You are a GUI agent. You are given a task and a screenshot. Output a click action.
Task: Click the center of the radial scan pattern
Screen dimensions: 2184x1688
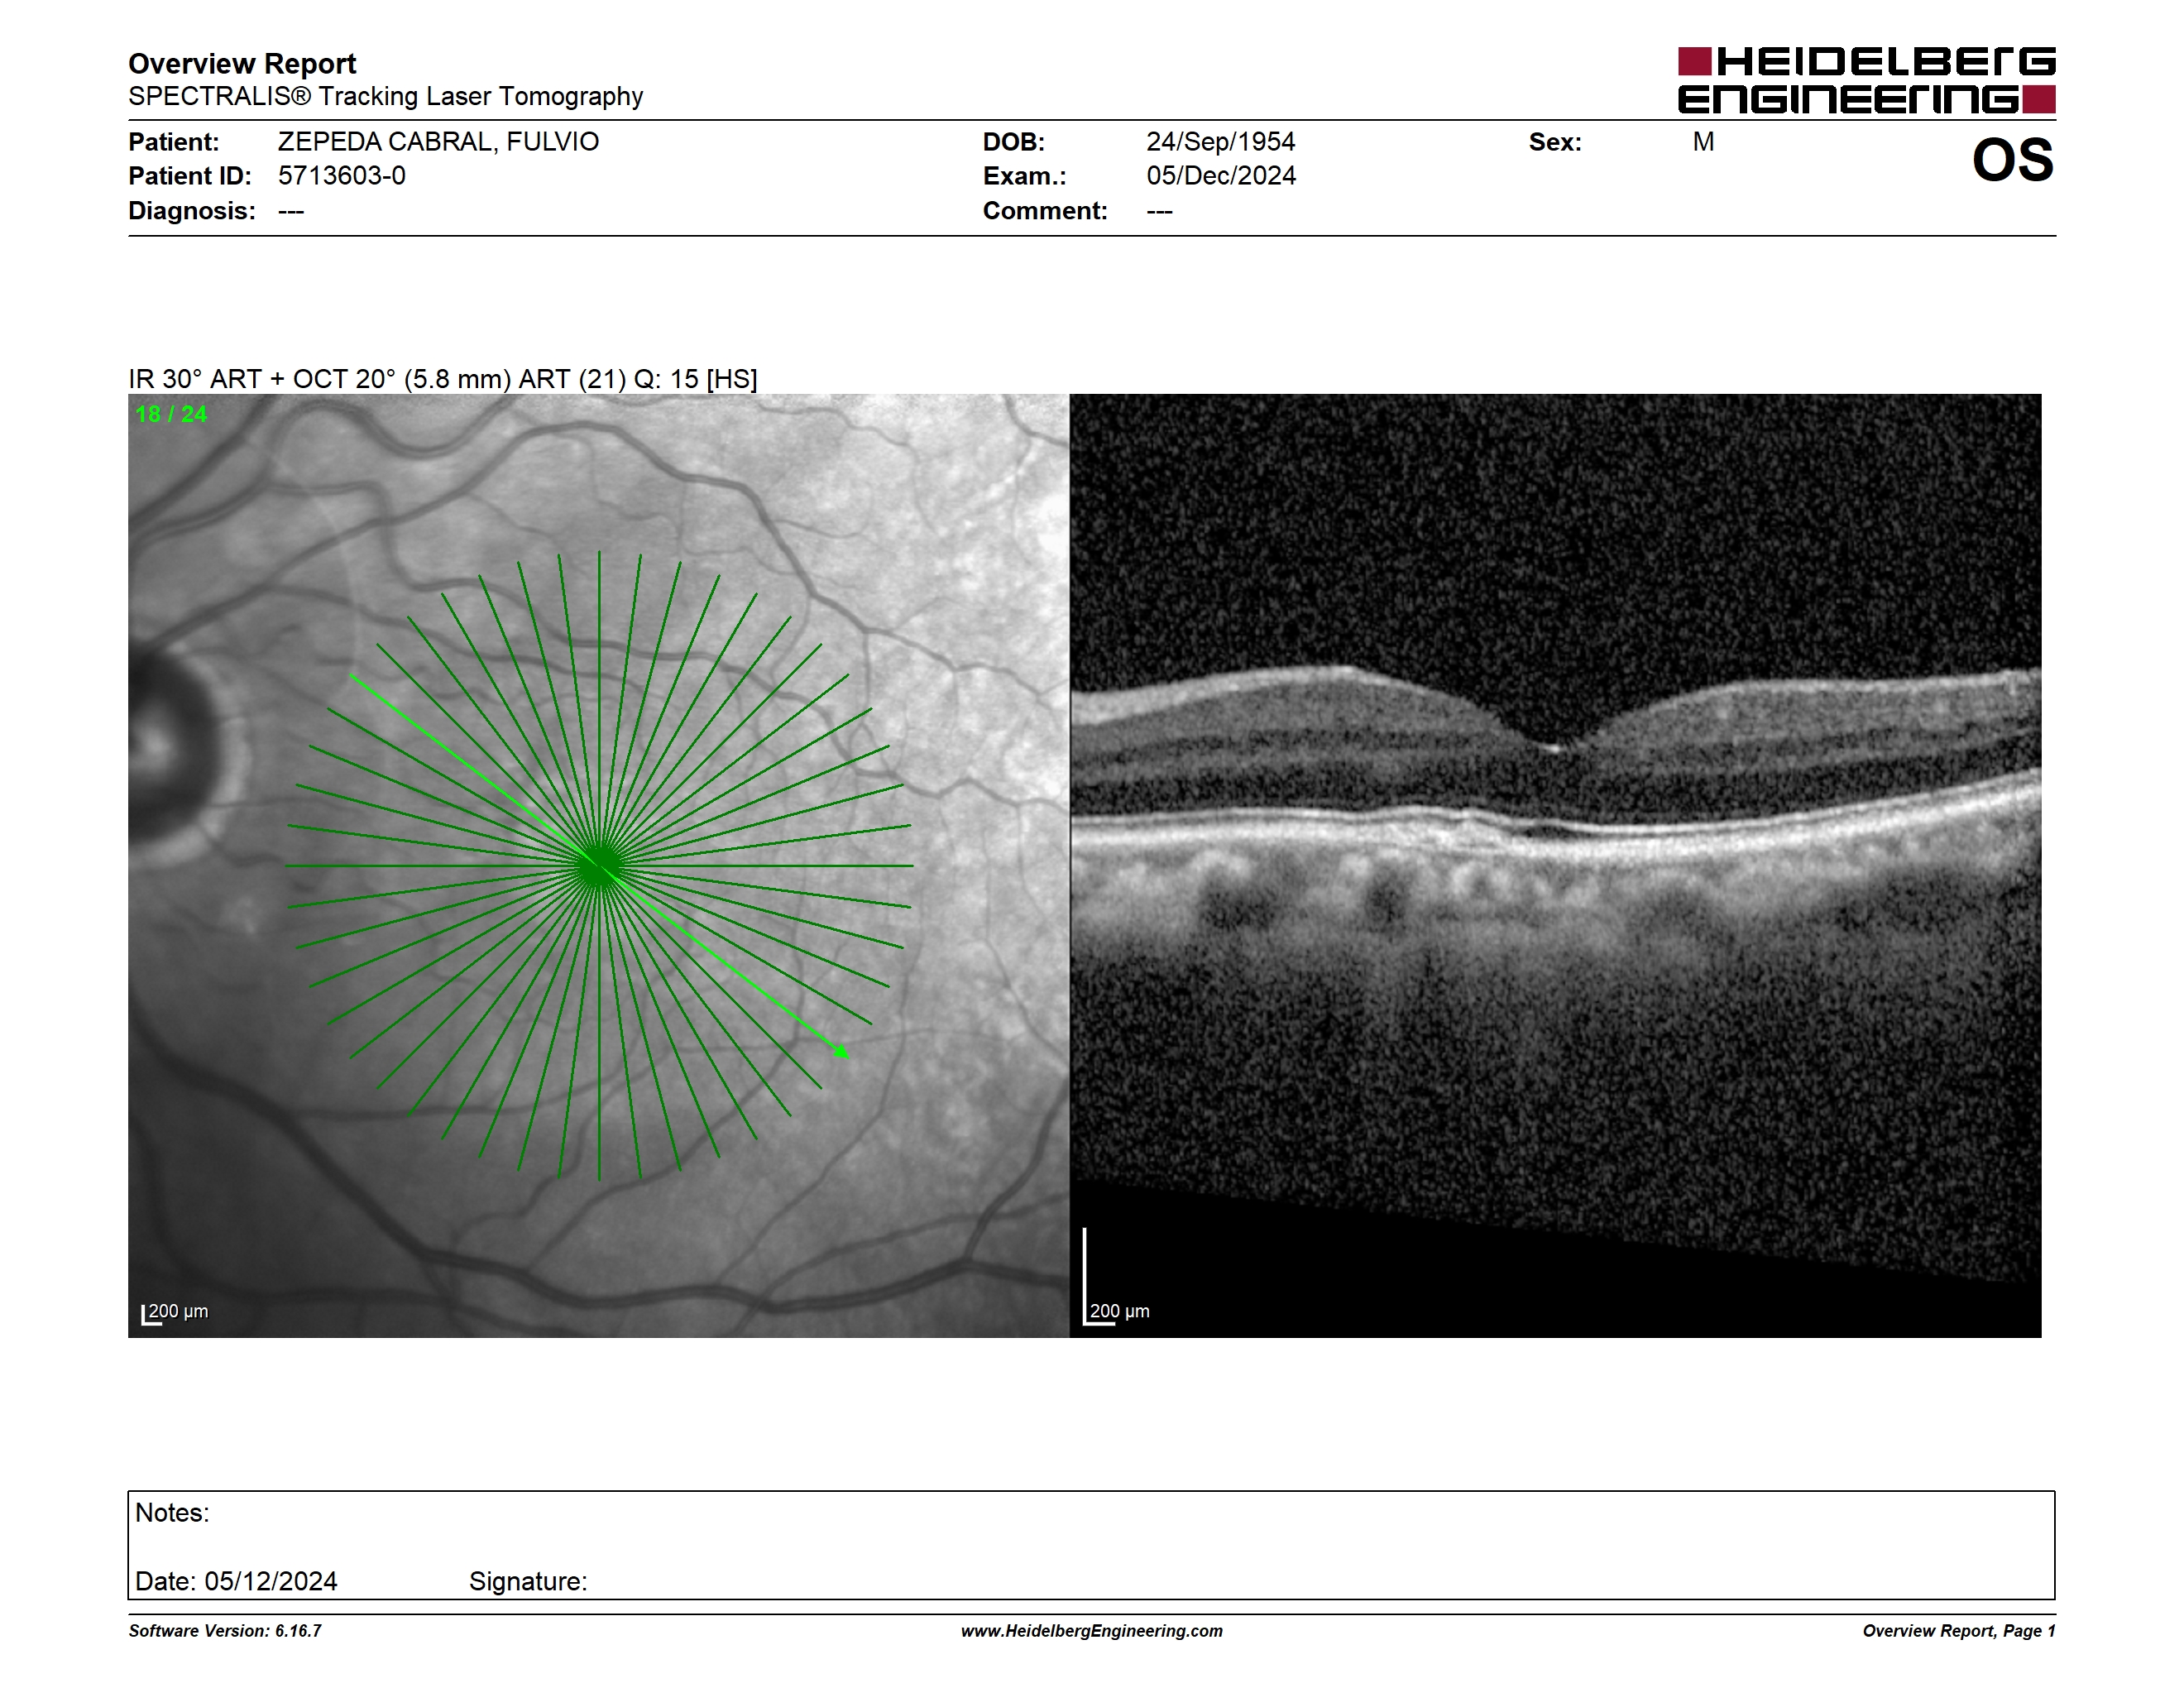pos(599,866)
